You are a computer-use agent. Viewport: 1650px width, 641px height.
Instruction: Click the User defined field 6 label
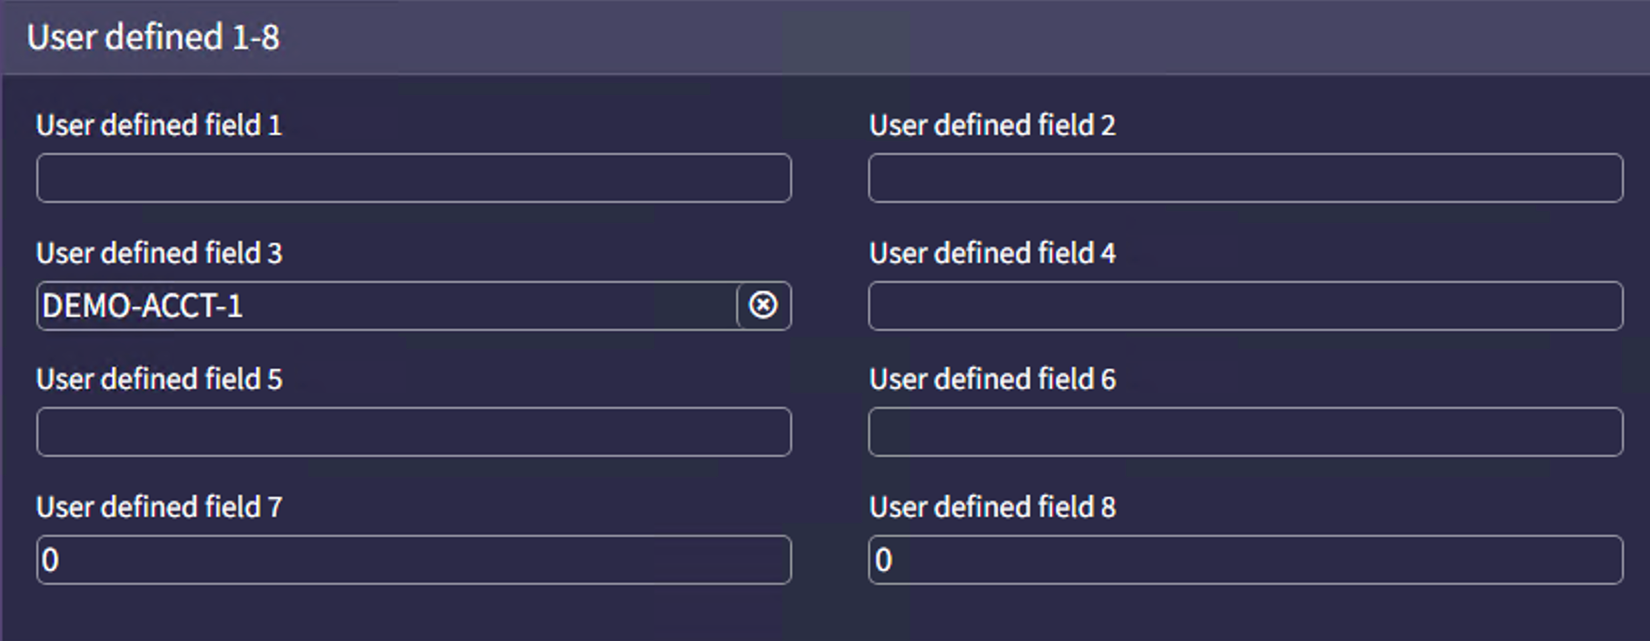992,380
